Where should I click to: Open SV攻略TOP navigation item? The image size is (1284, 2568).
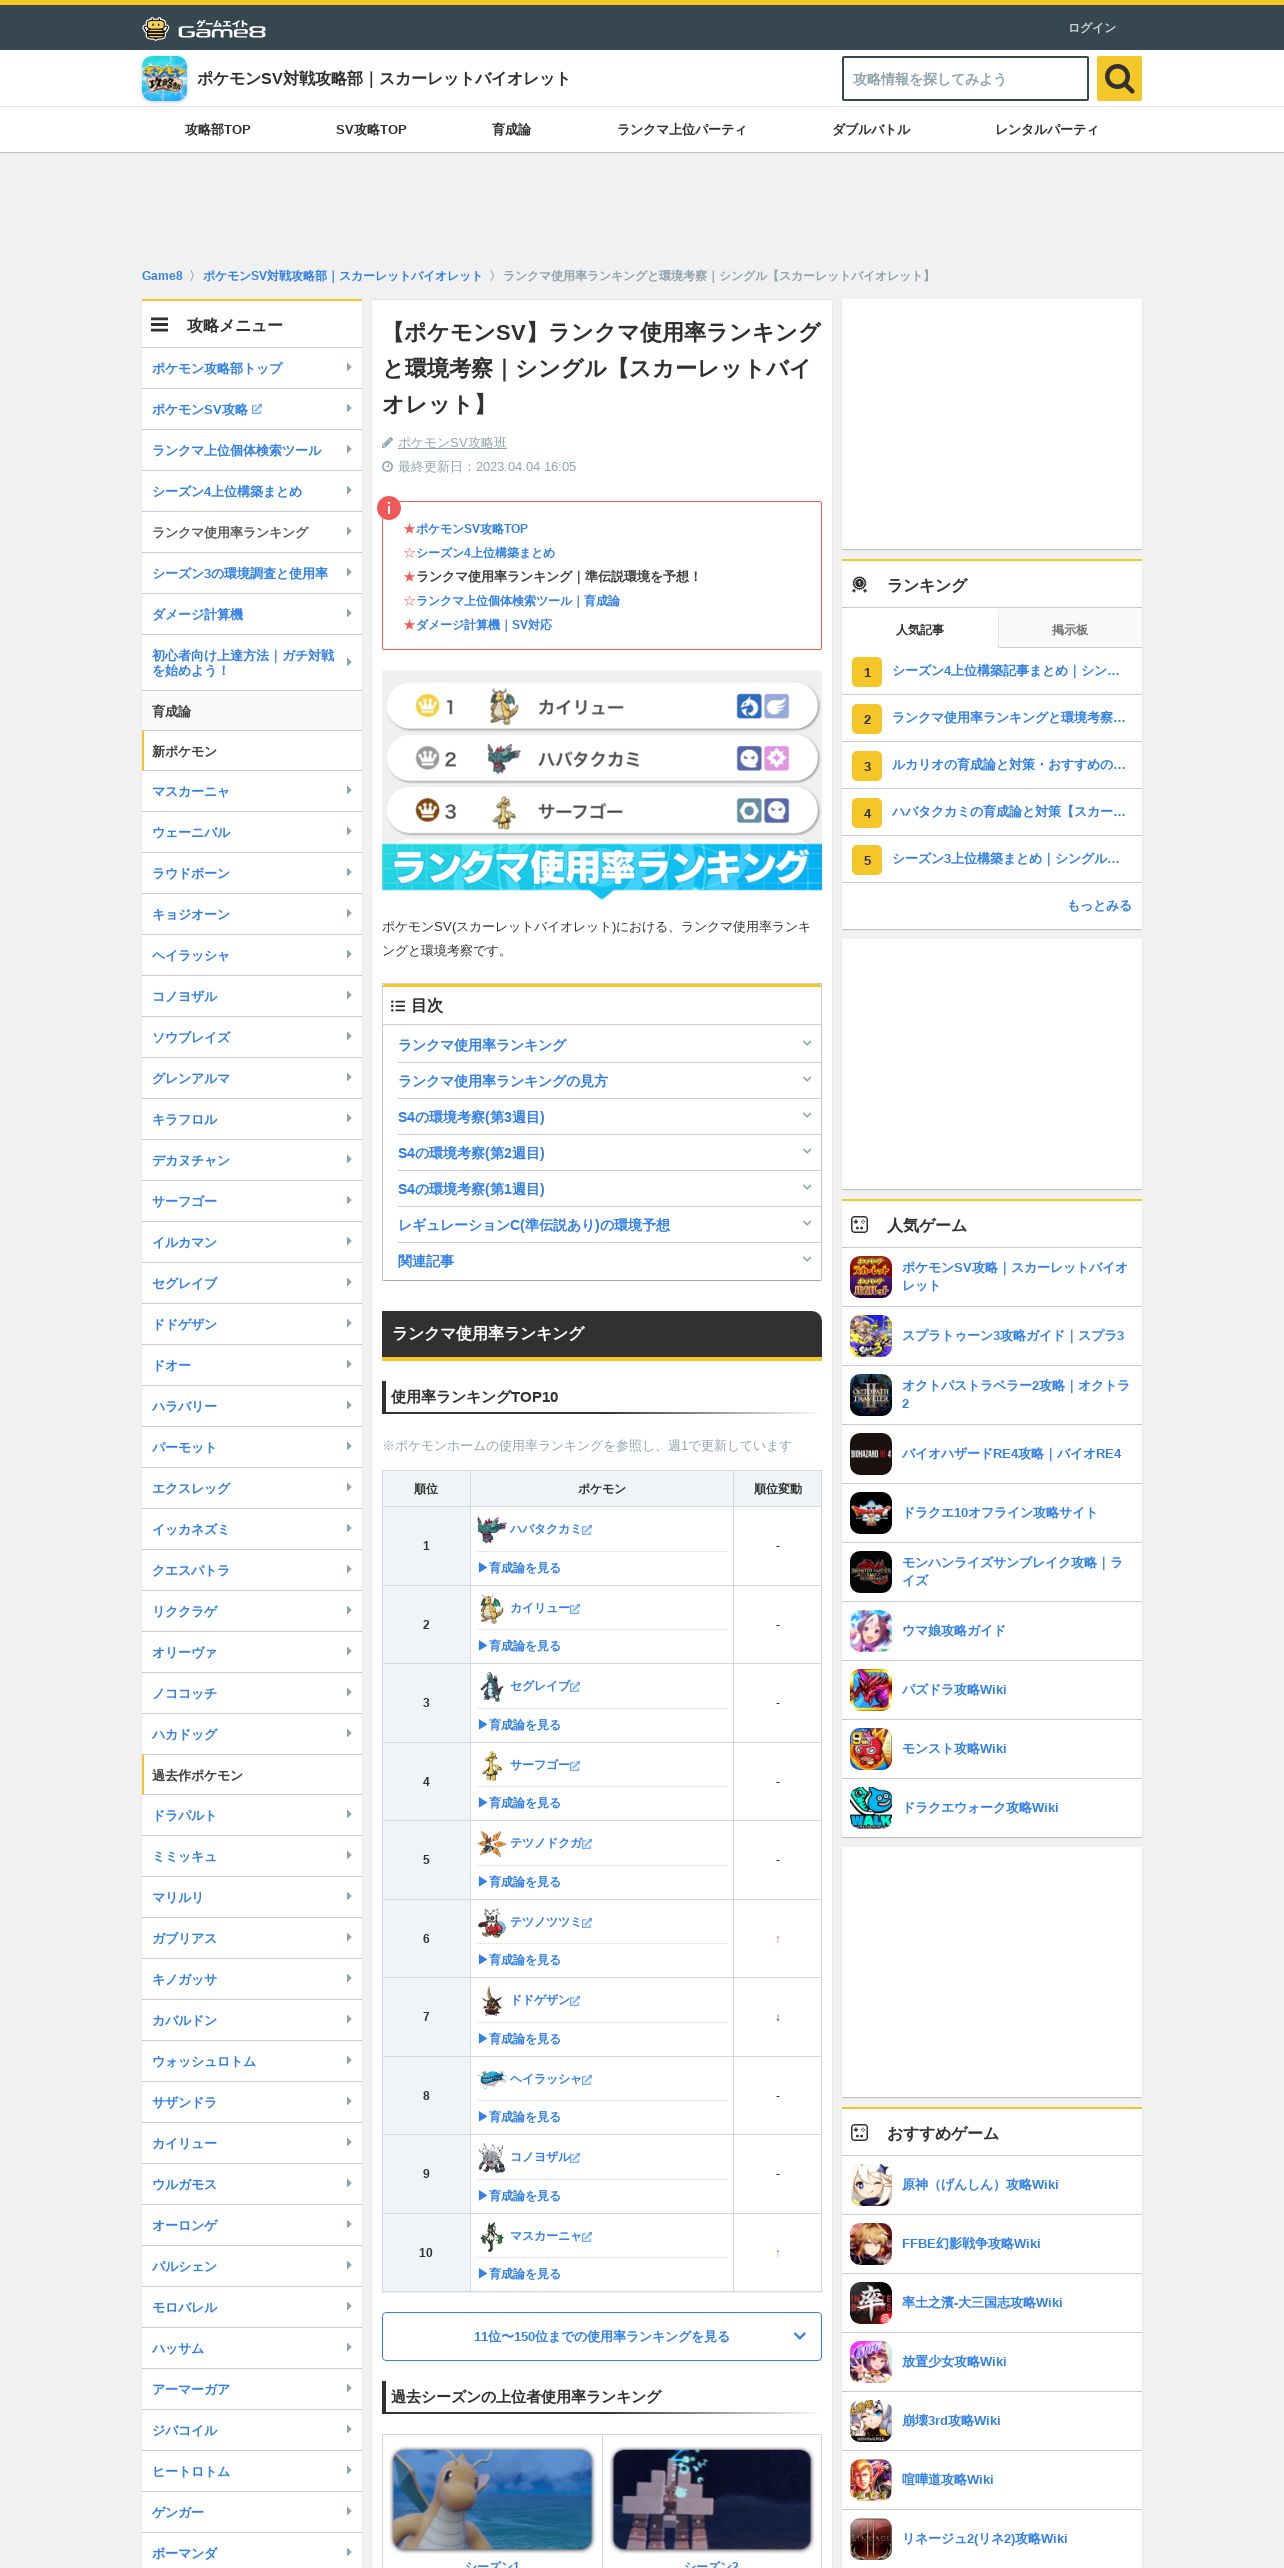(371, 129)
